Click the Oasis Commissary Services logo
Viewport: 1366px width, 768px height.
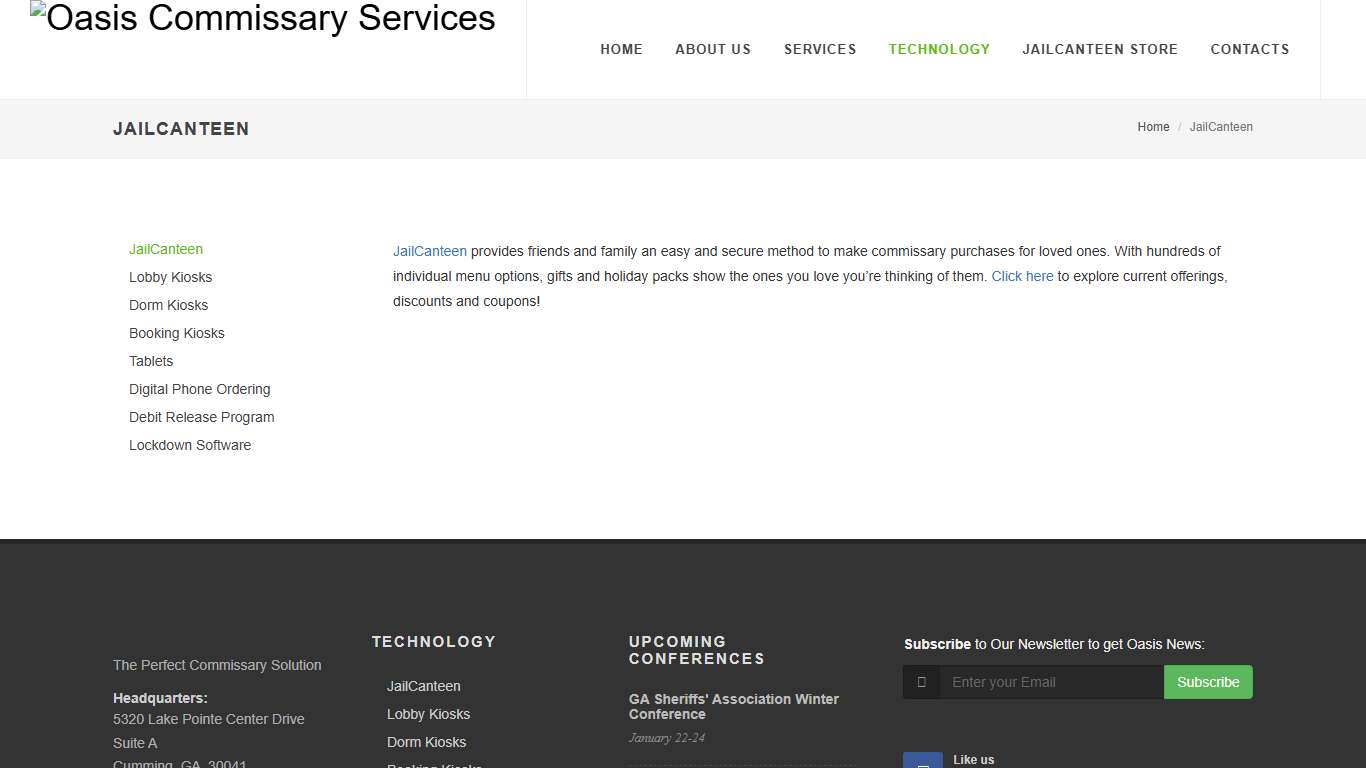click(262, 18)
